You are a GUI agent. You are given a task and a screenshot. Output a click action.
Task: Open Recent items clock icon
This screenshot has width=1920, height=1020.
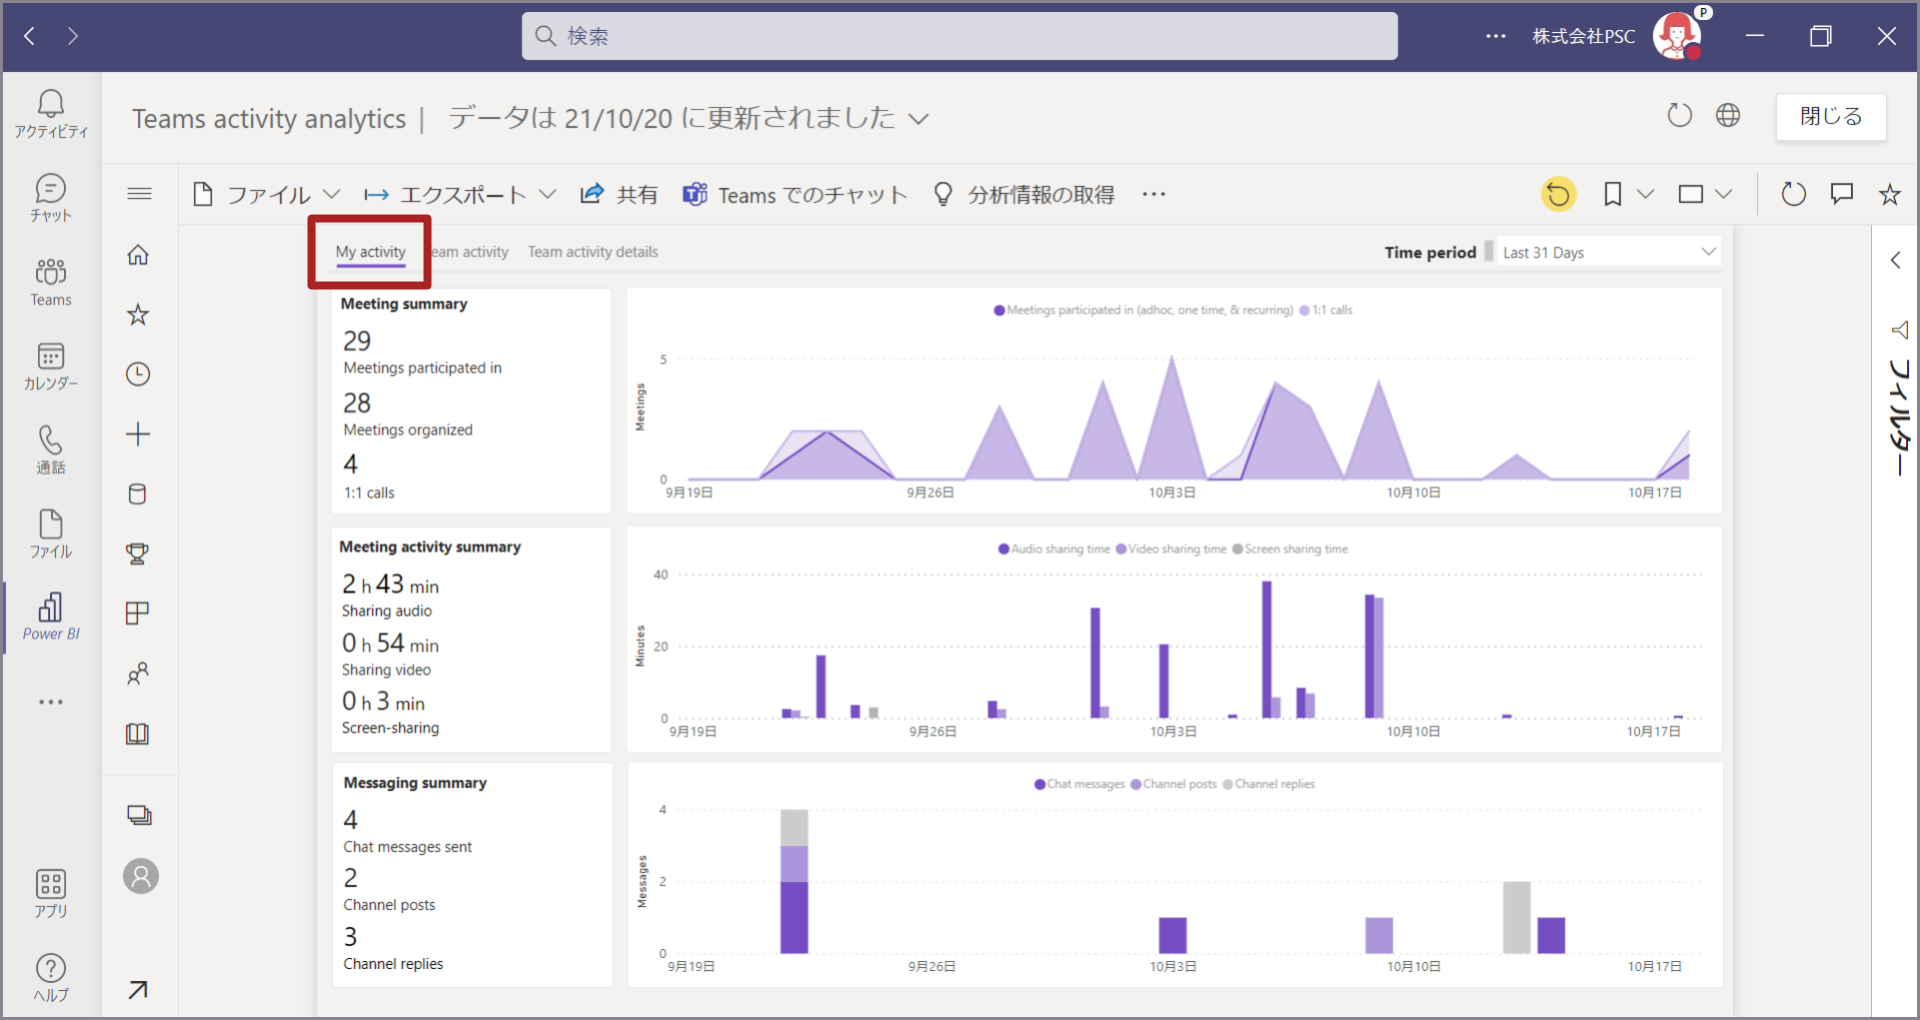pos(138,374)
